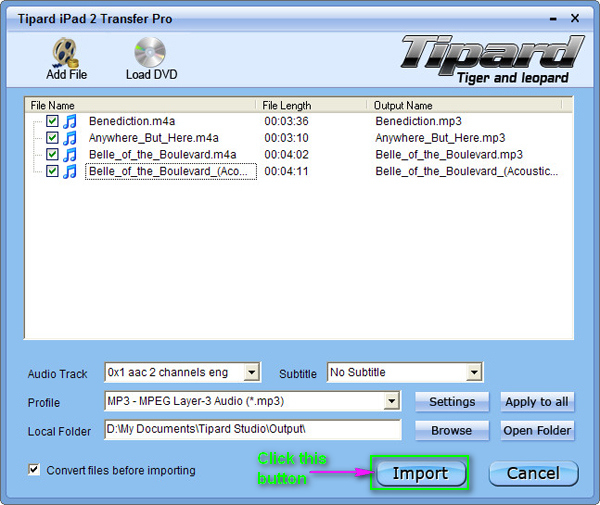Image resolution: width=600 pixels, height=505 pixels.
Task: Click output name Belle_of_the_Boulevard_(Acoustic...
Action: click(x=466, y=171)
